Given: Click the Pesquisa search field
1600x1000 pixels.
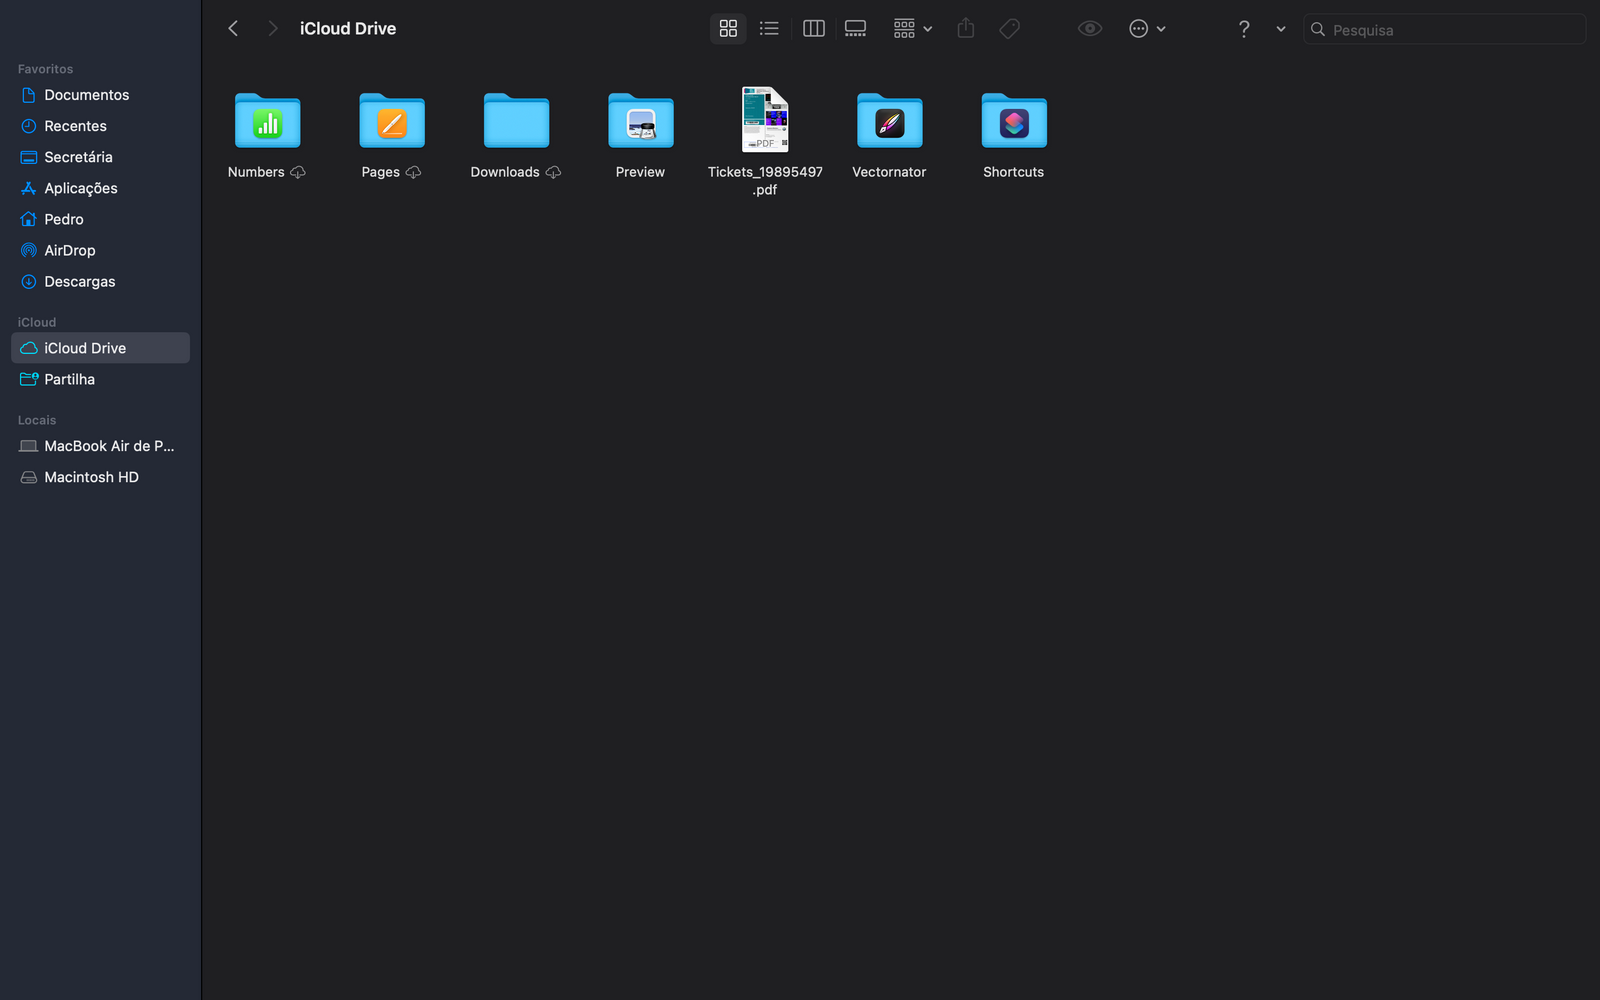Looking at the screenshot, I should coord(1452,30).
